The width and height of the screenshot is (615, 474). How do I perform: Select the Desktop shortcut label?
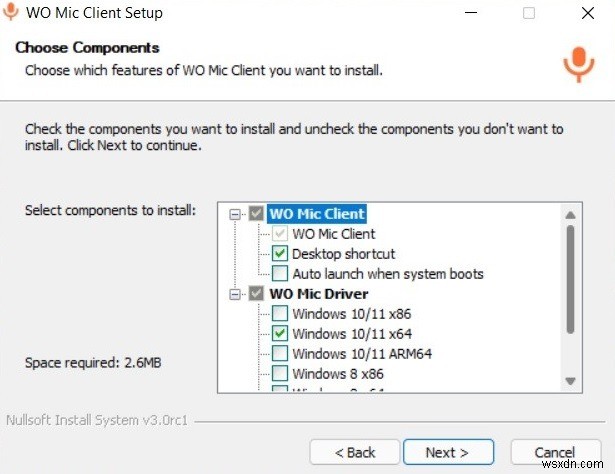344,254
